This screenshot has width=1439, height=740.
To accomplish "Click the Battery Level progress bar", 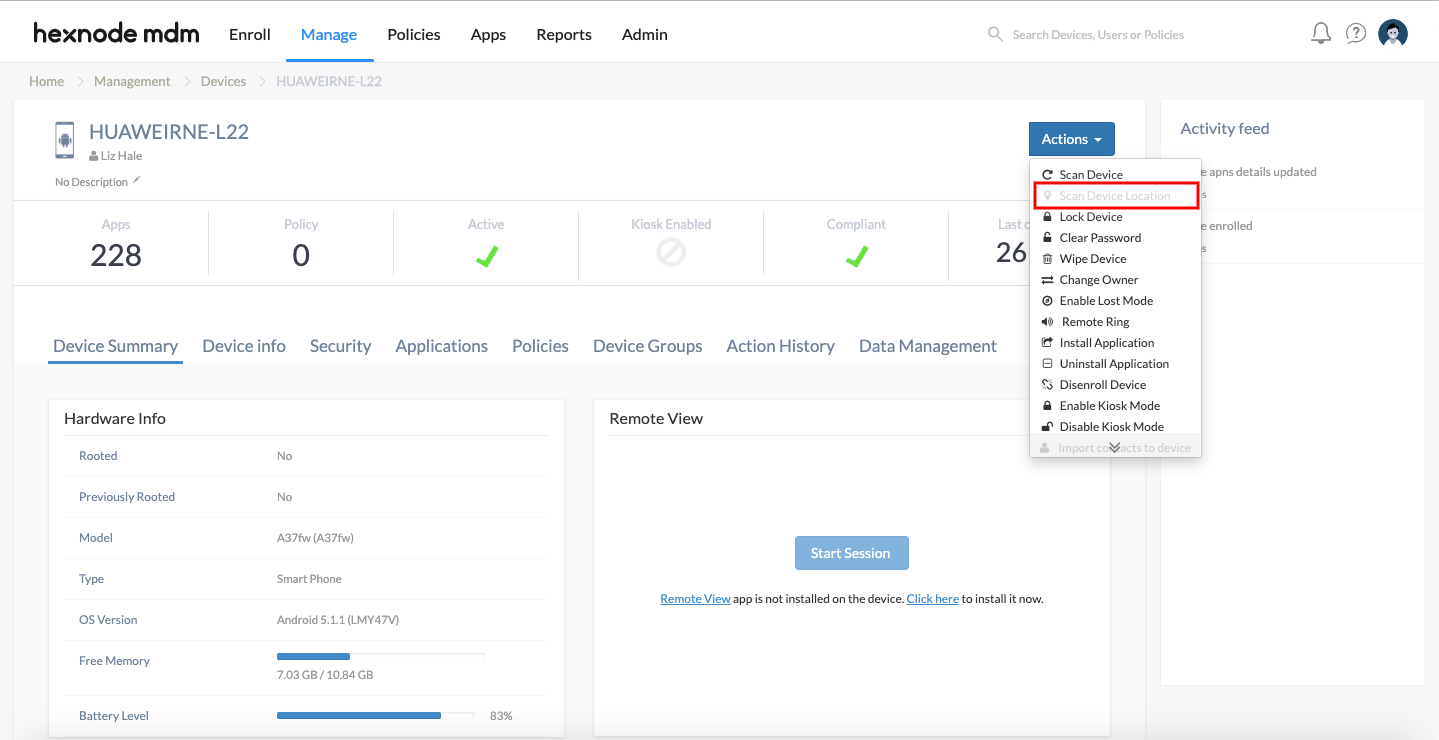I will pyautogui.click(x=376, y=715).
